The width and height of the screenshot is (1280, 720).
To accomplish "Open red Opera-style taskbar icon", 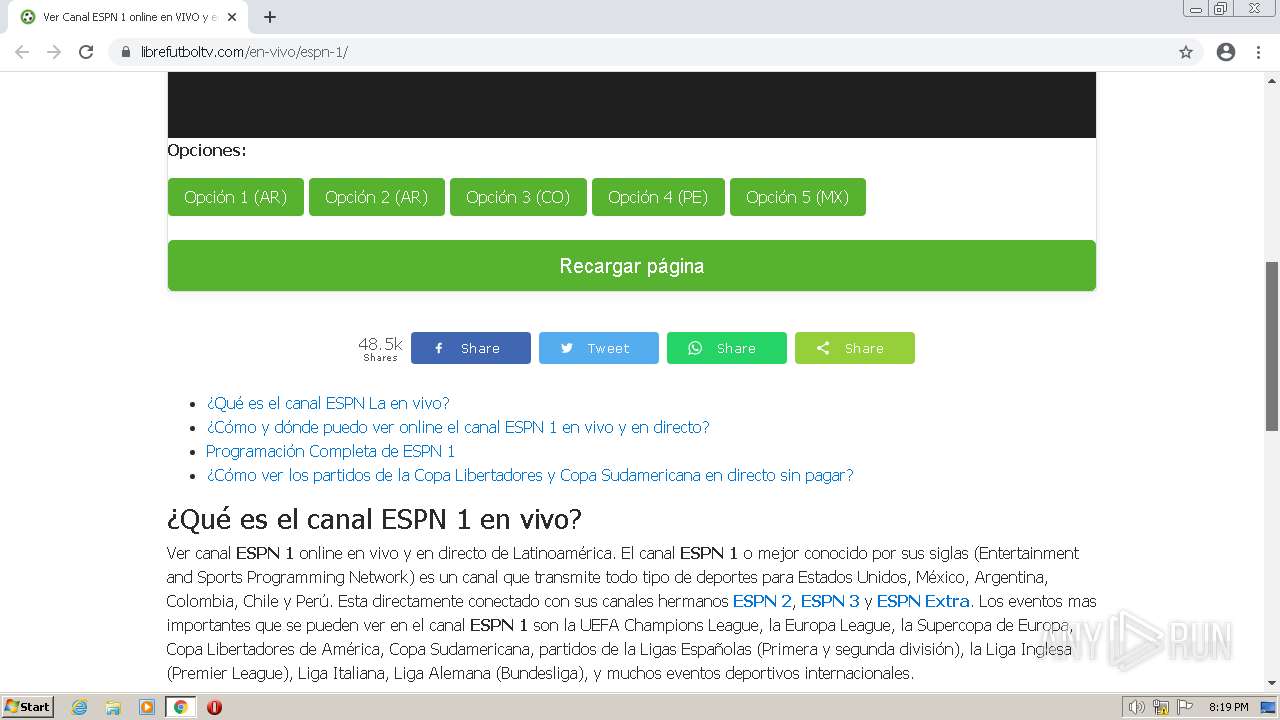I will [214, 707].
